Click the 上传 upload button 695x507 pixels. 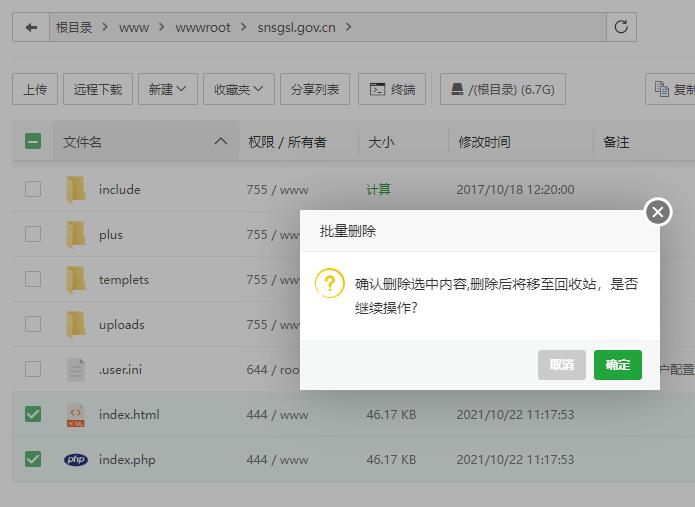click(x=35, y=89)
